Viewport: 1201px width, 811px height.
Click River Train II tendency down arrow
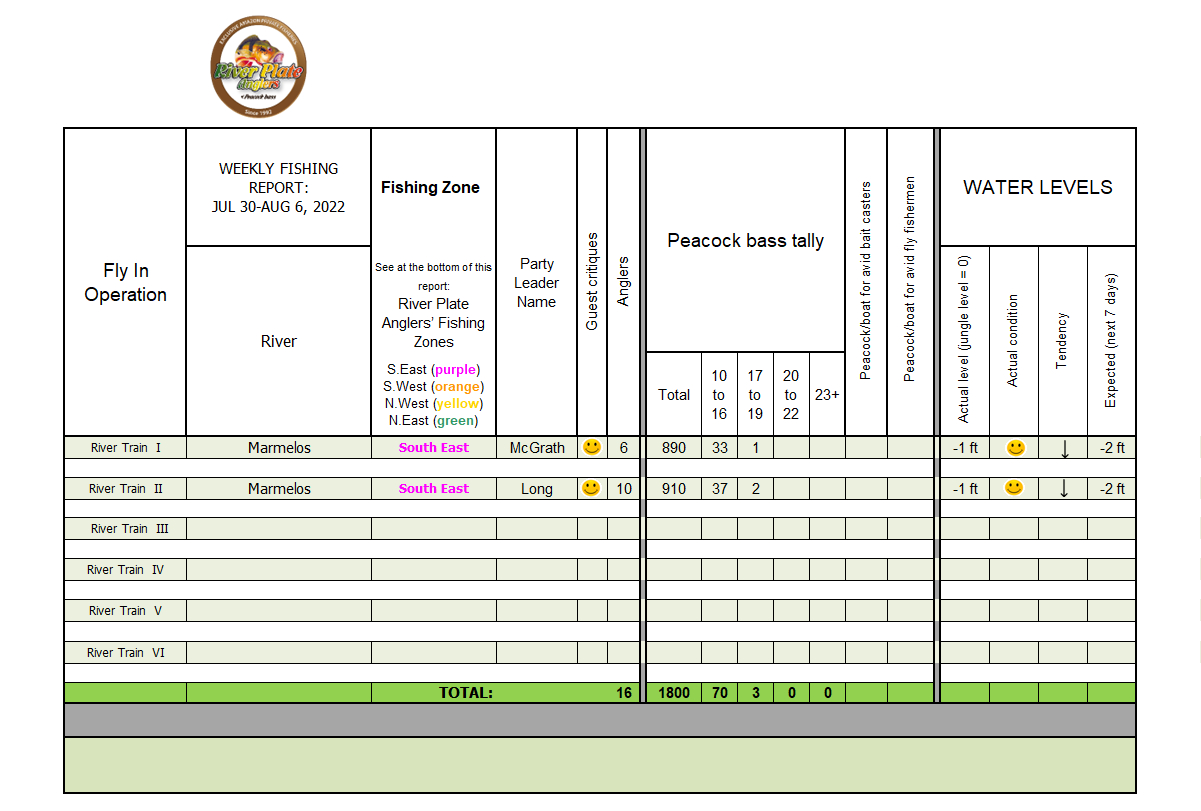(1064, 489)
